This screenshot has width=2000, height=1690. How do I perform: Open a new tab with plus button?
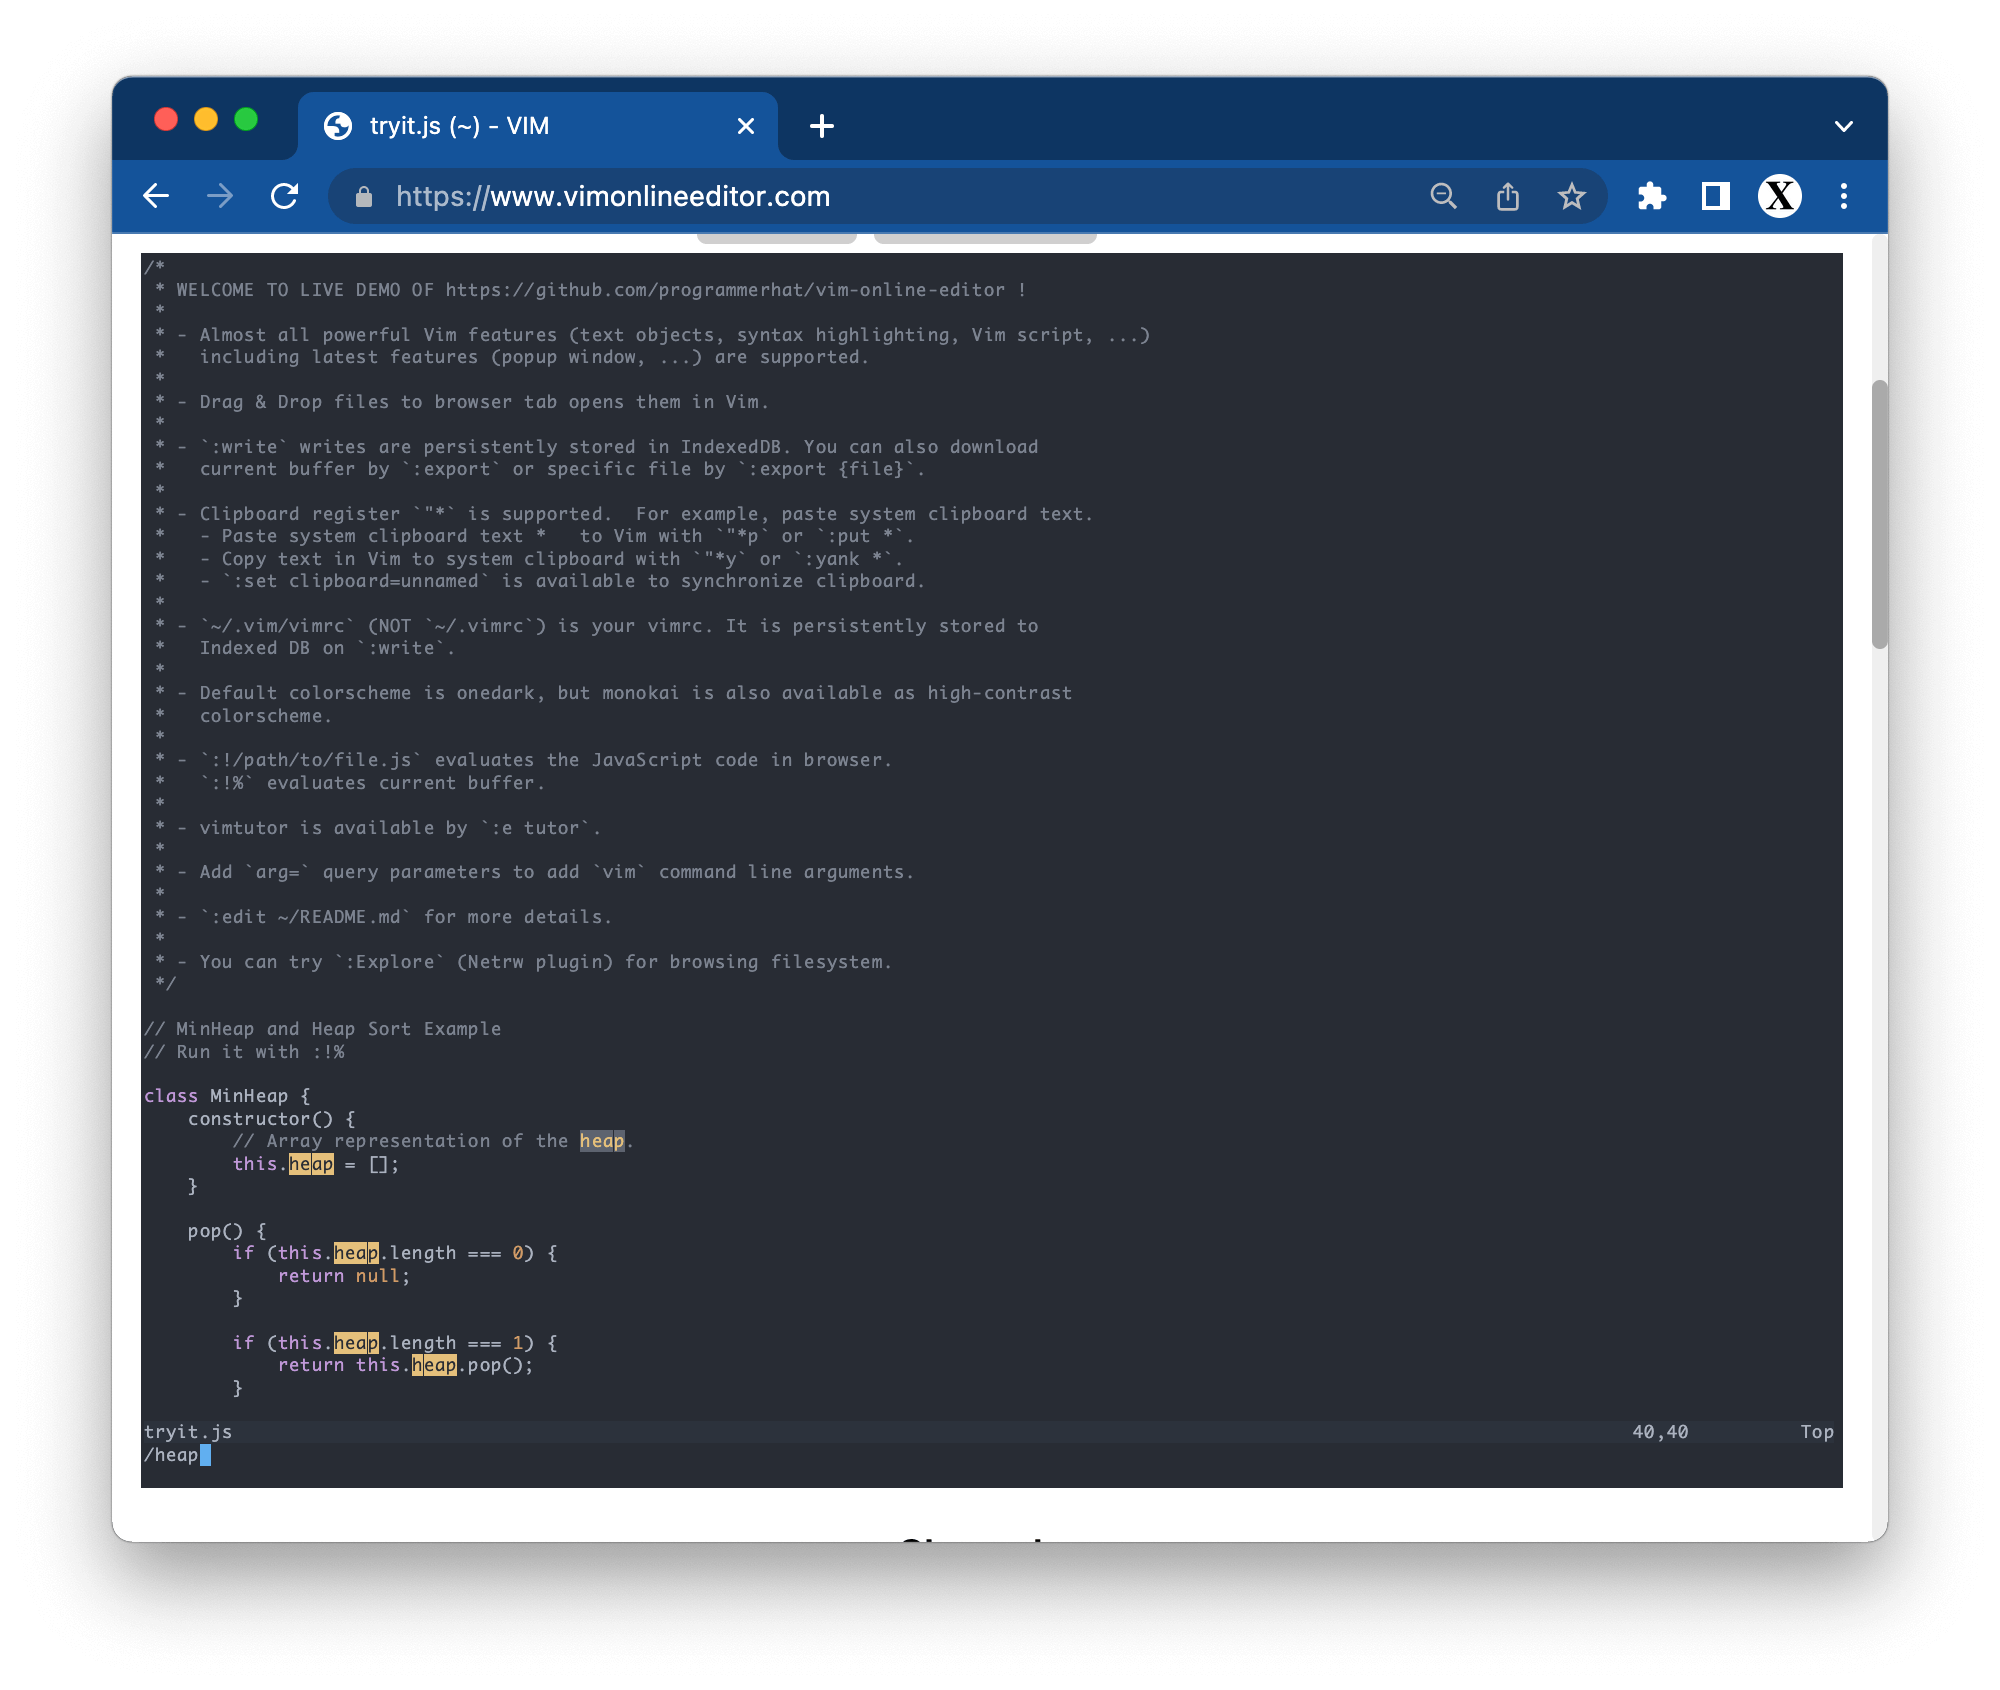click(821, 126)
